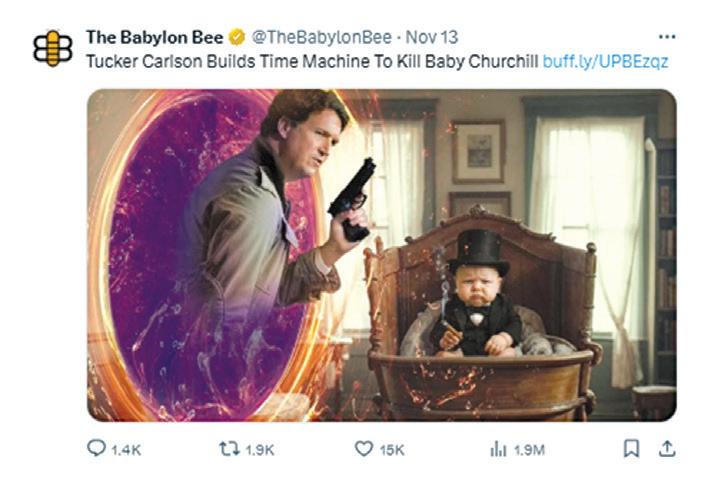
Task: Click the 1.9M views count
Action: 529,450
